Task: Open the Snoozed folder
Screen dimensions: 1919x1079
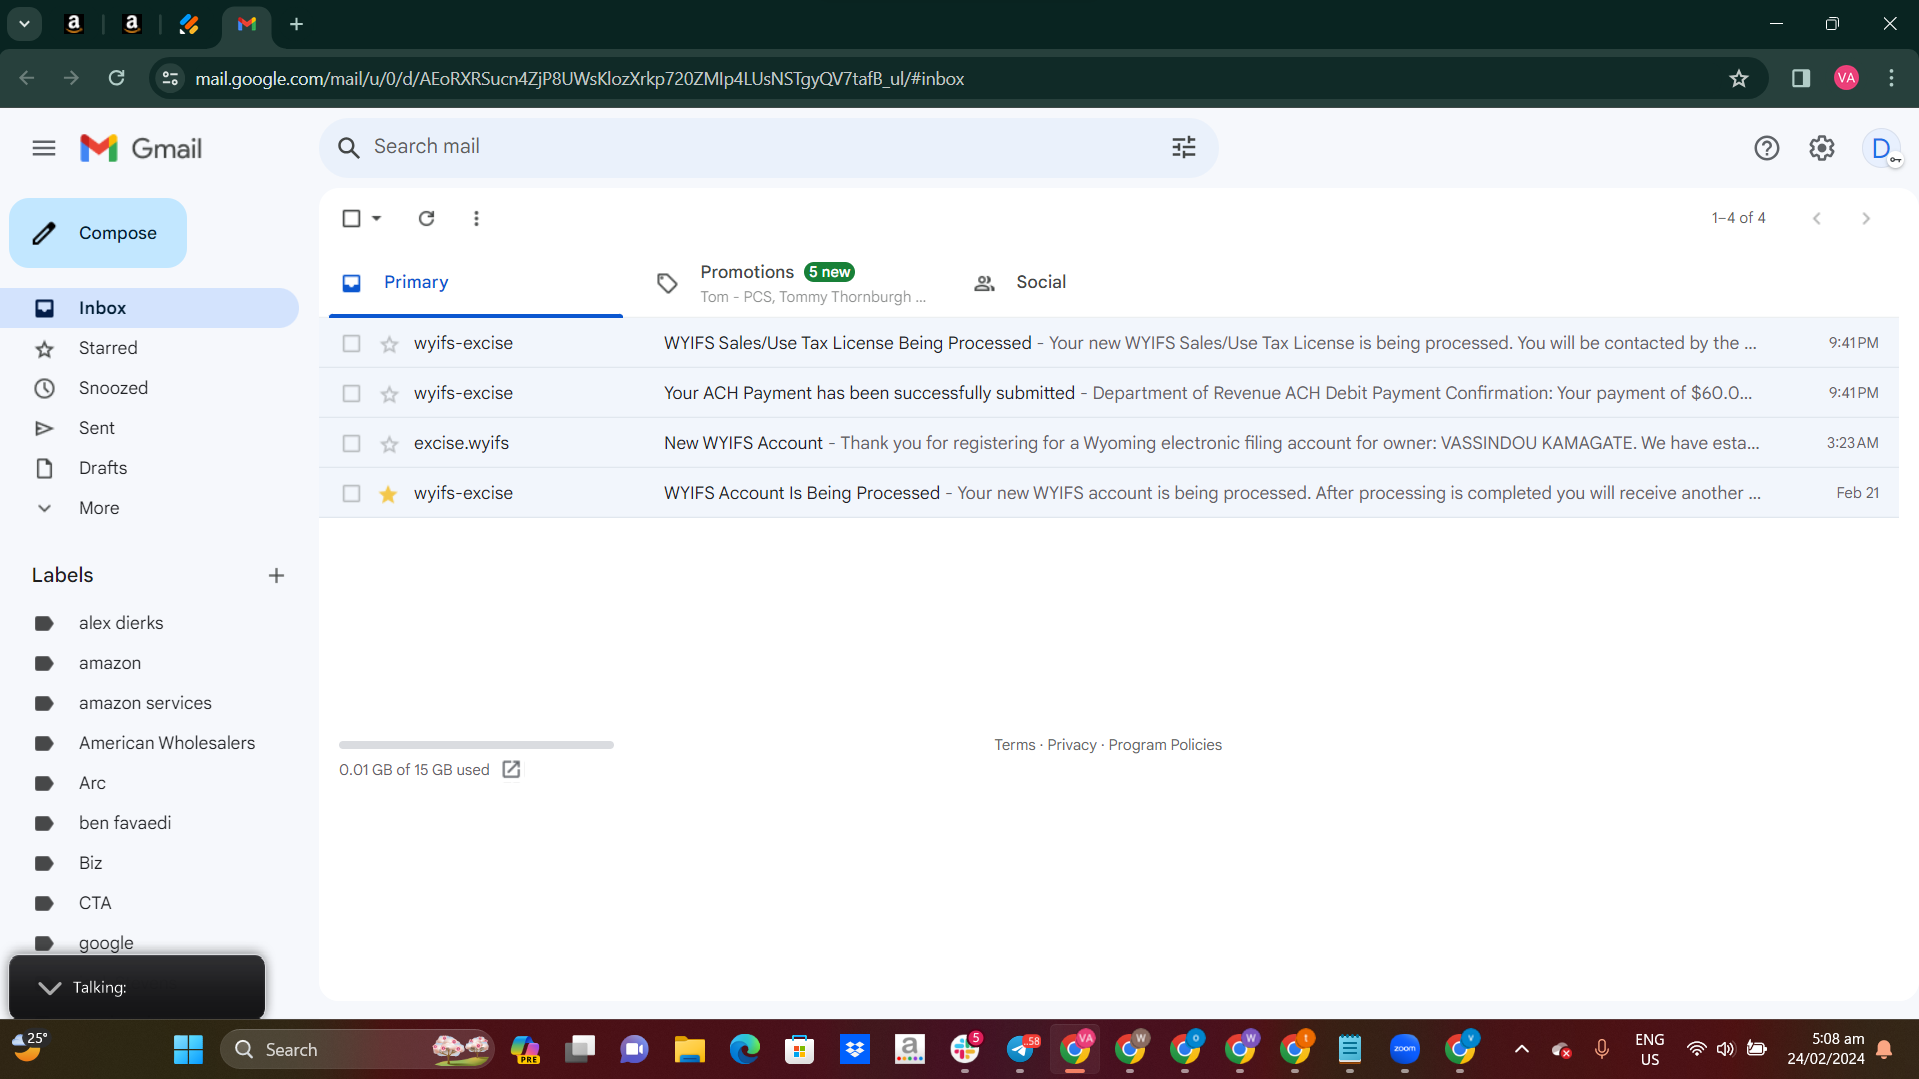Action: tap(149, 388)
